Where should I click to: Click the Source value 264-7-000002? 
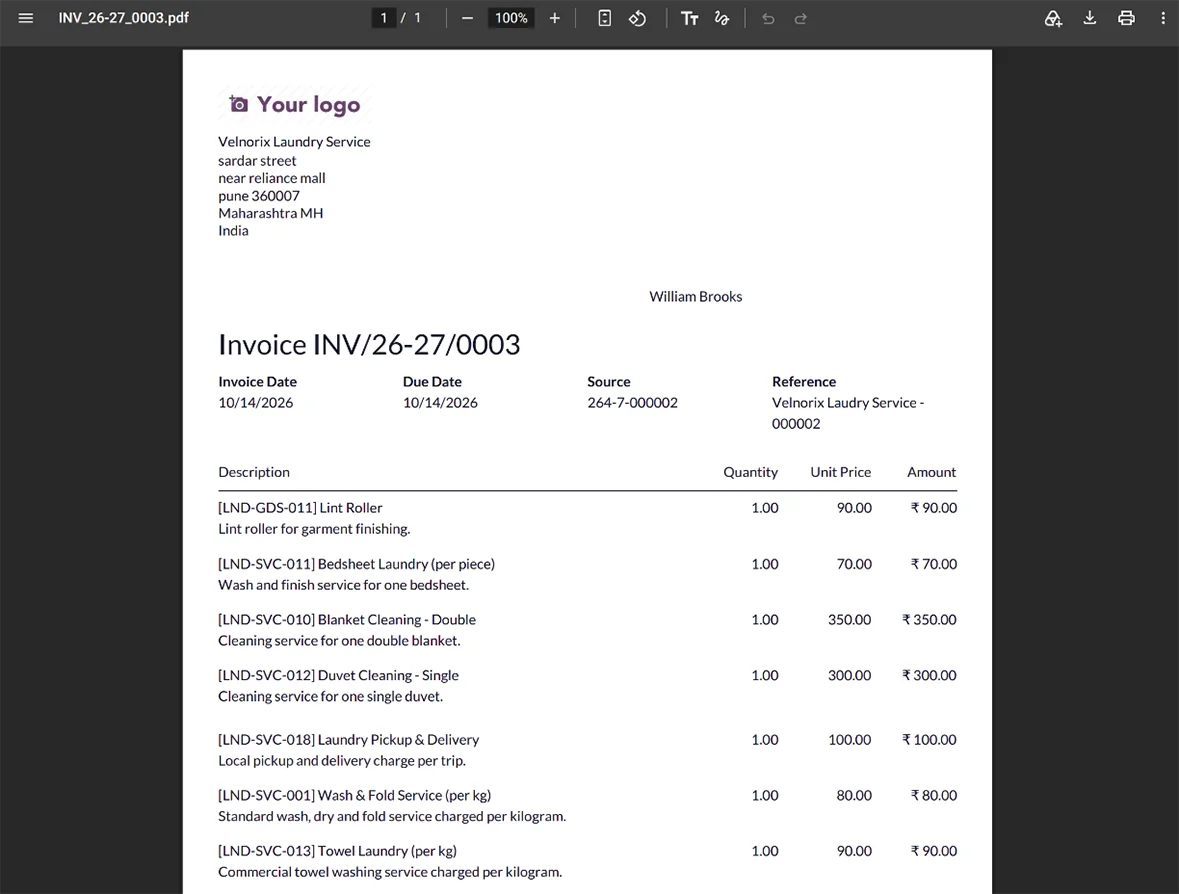(x=632, y=402)
